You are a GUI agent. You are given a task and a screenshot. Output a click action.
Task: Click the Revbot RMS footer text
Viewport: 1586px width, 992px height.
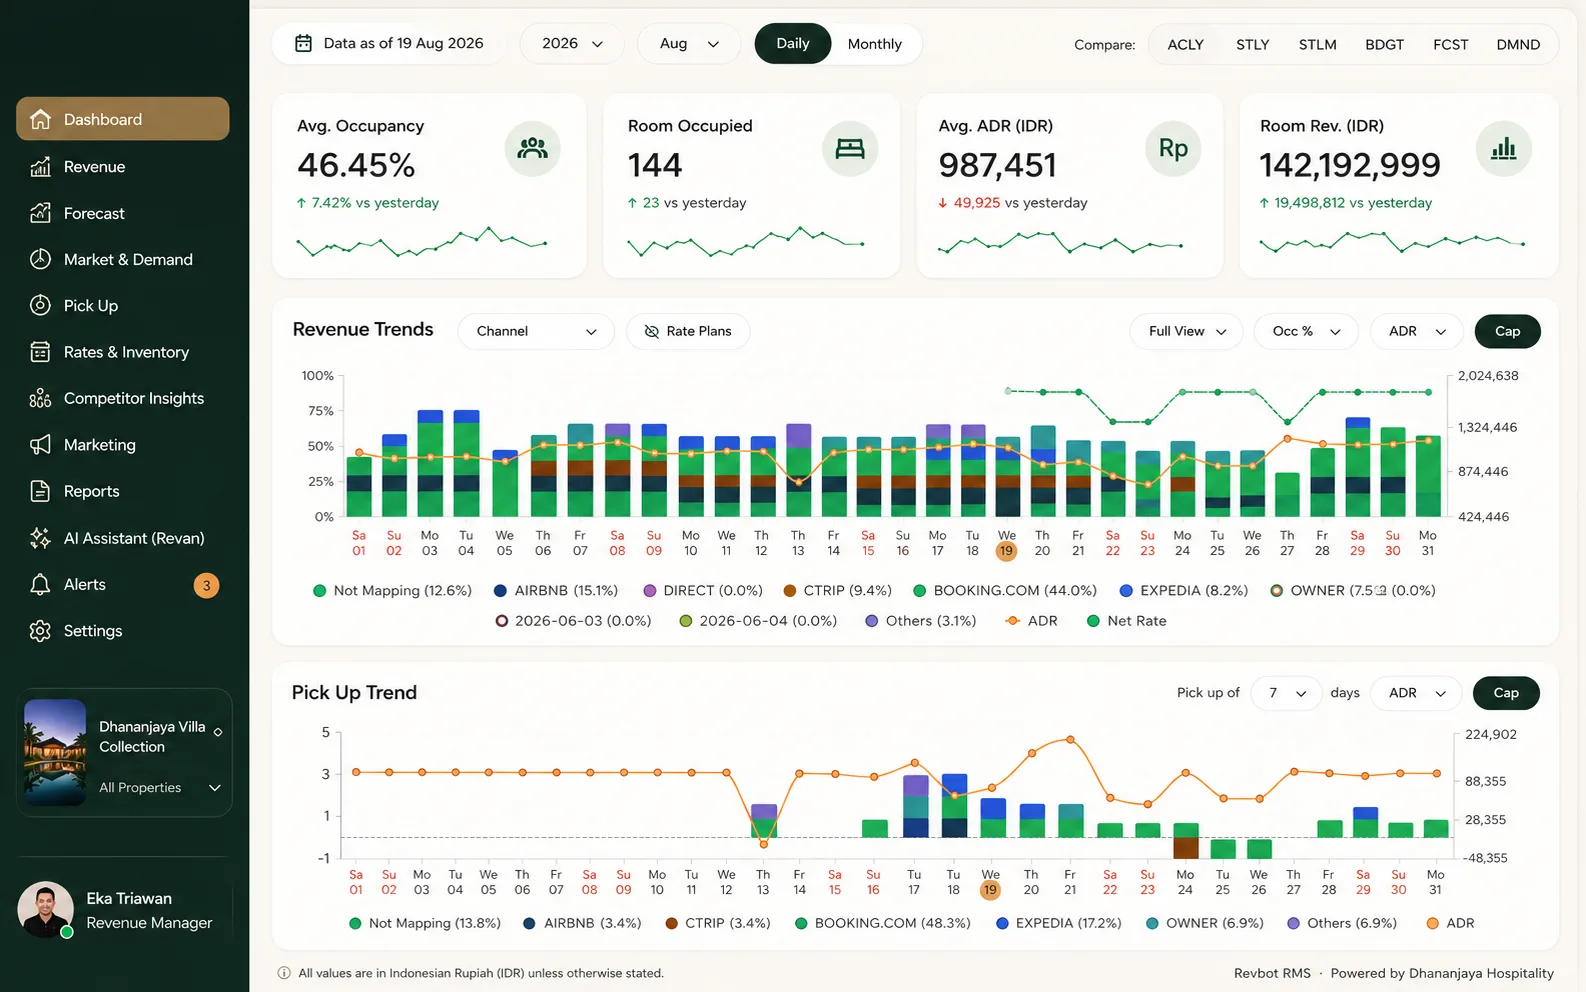pyautogui.click(x=1272, y=973)
